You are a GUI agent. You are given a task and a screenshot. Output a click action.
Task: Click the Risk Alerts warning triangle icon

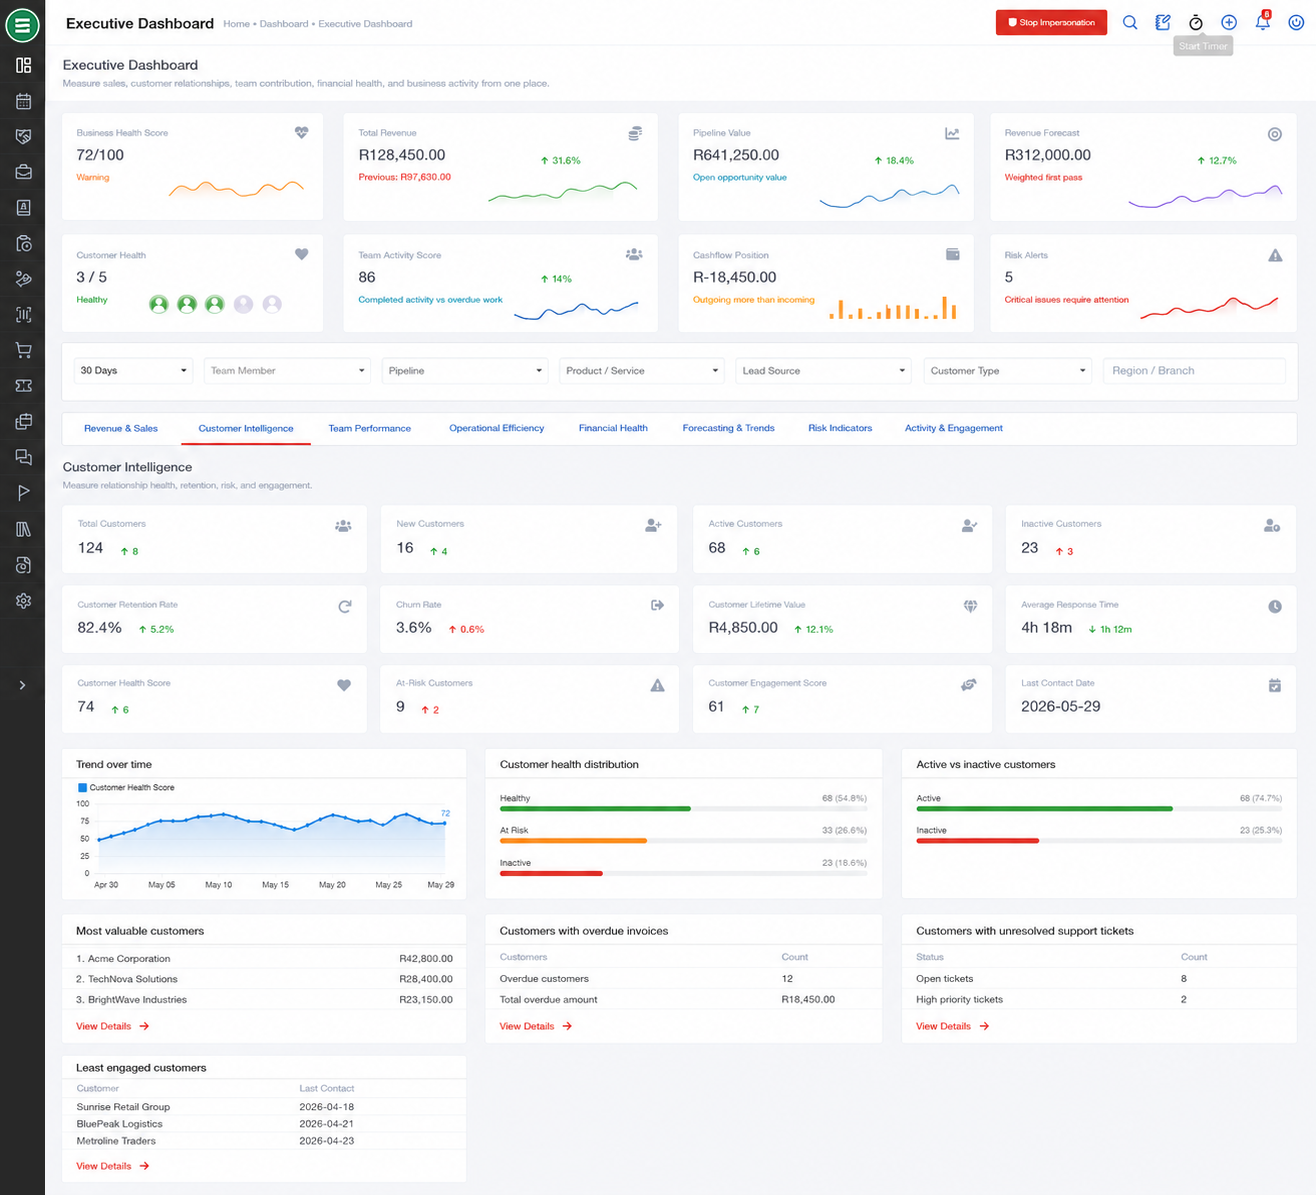point(1275,256)
